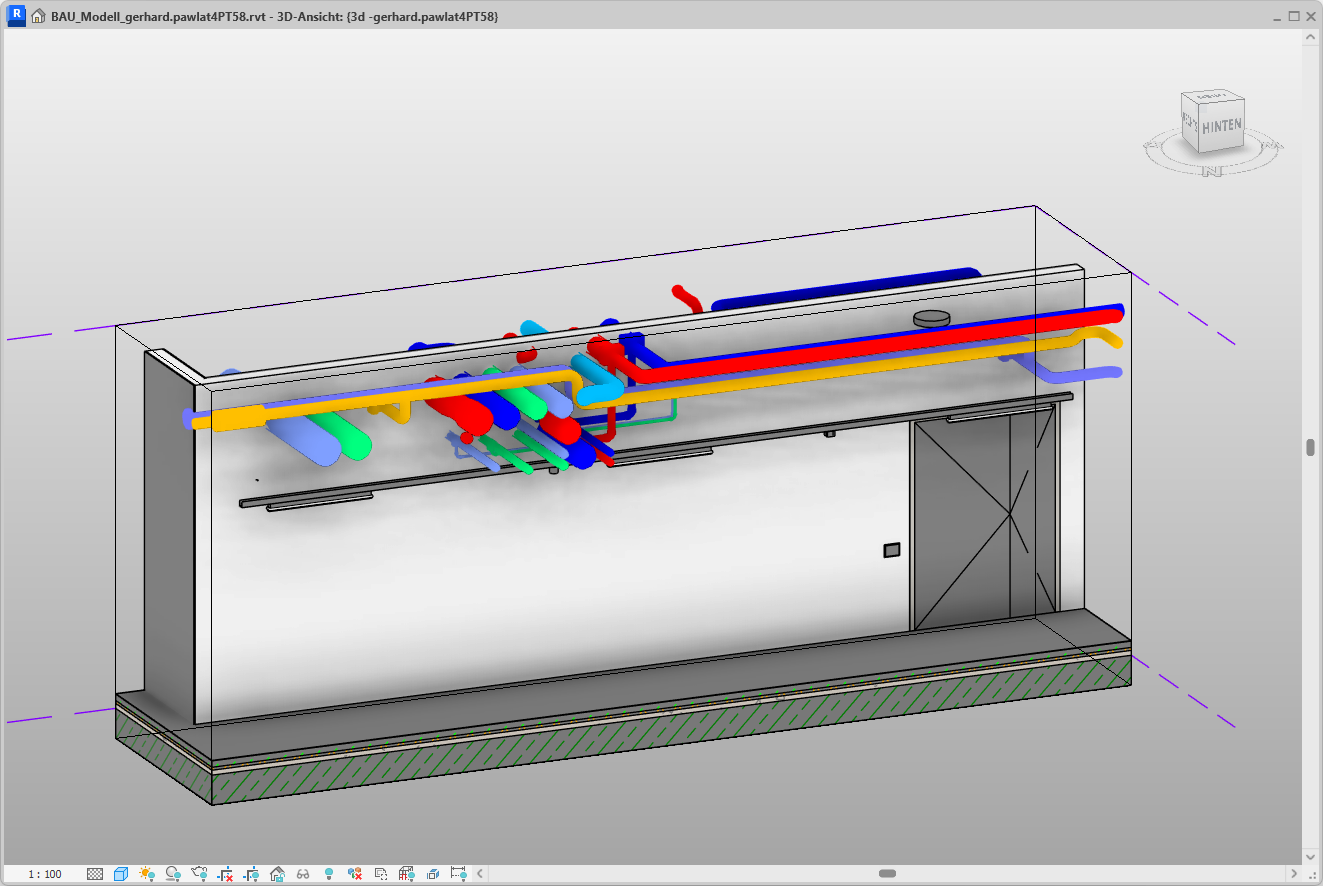Open the Visual Style cube menu
The height and width of the screenshot is (886, 1323).
(121, 874)
